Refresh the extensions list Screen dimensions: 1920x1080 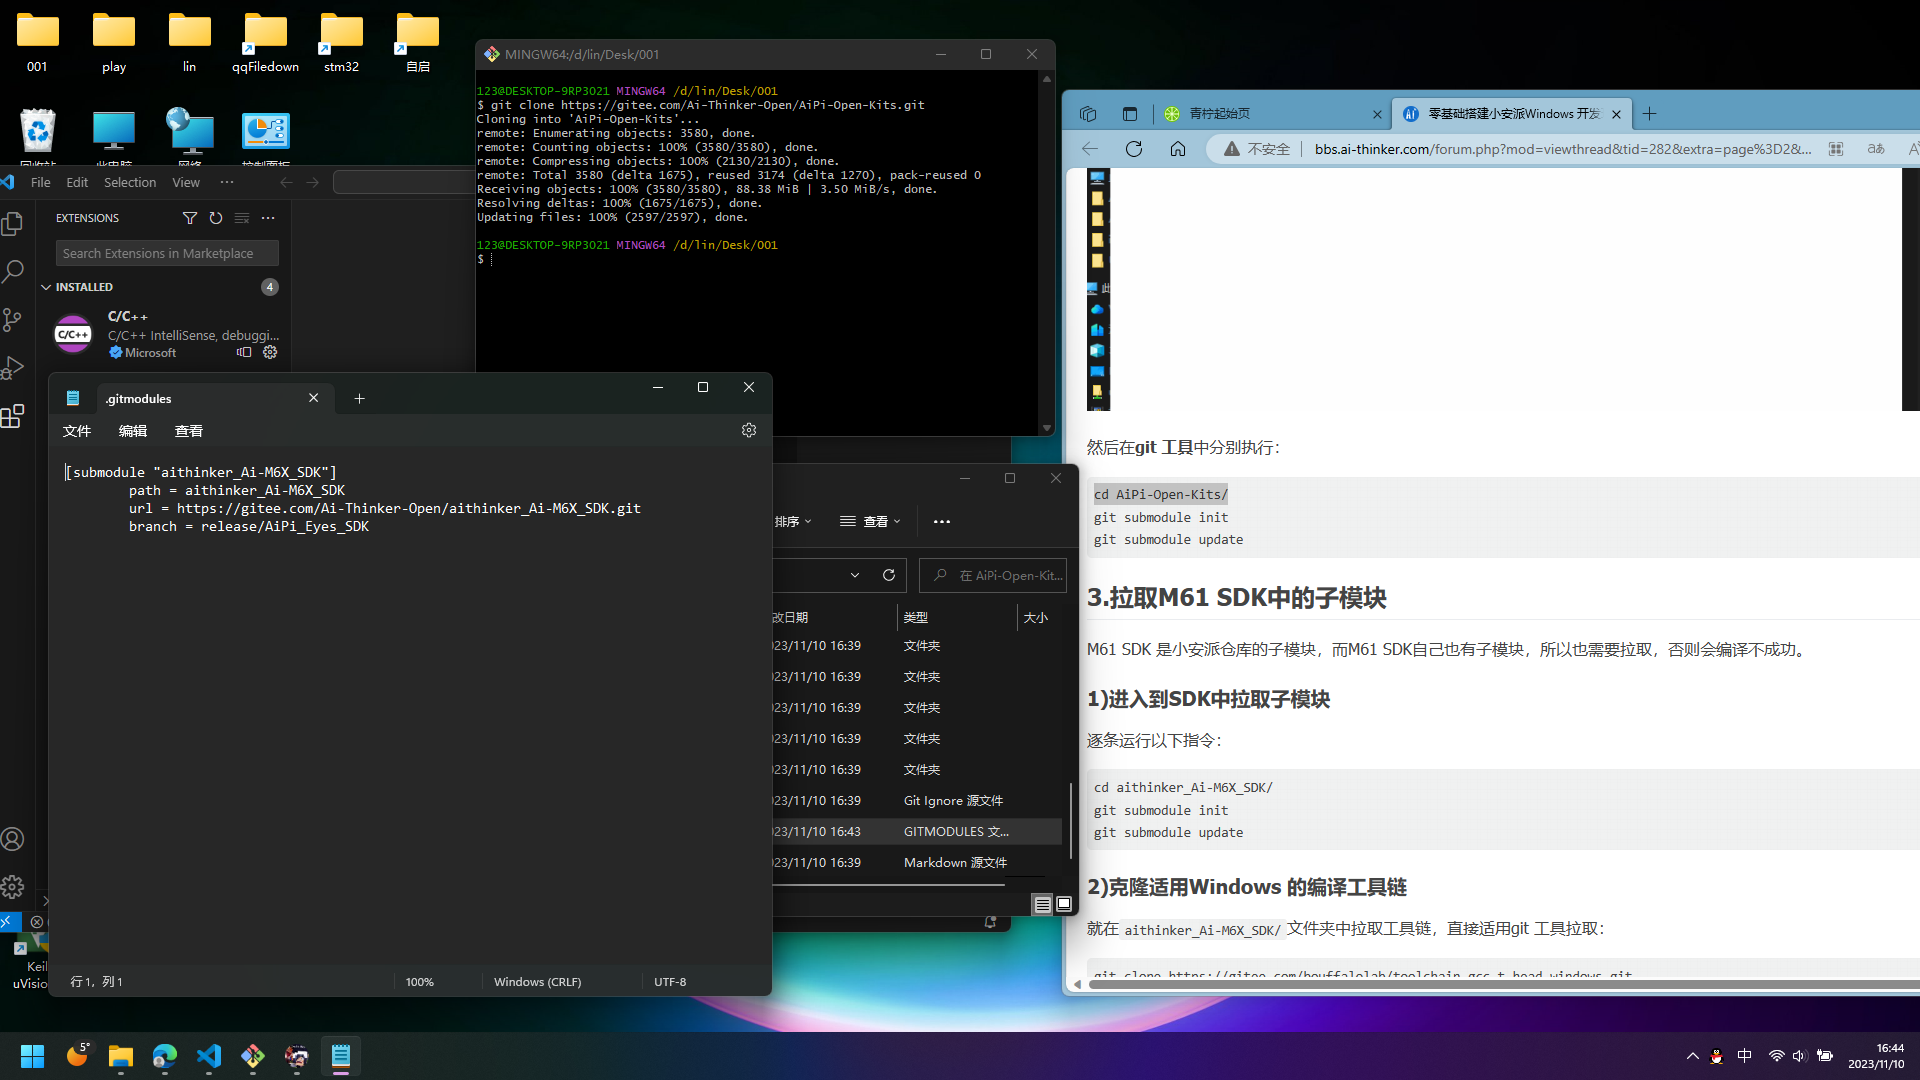click(216, 218)
